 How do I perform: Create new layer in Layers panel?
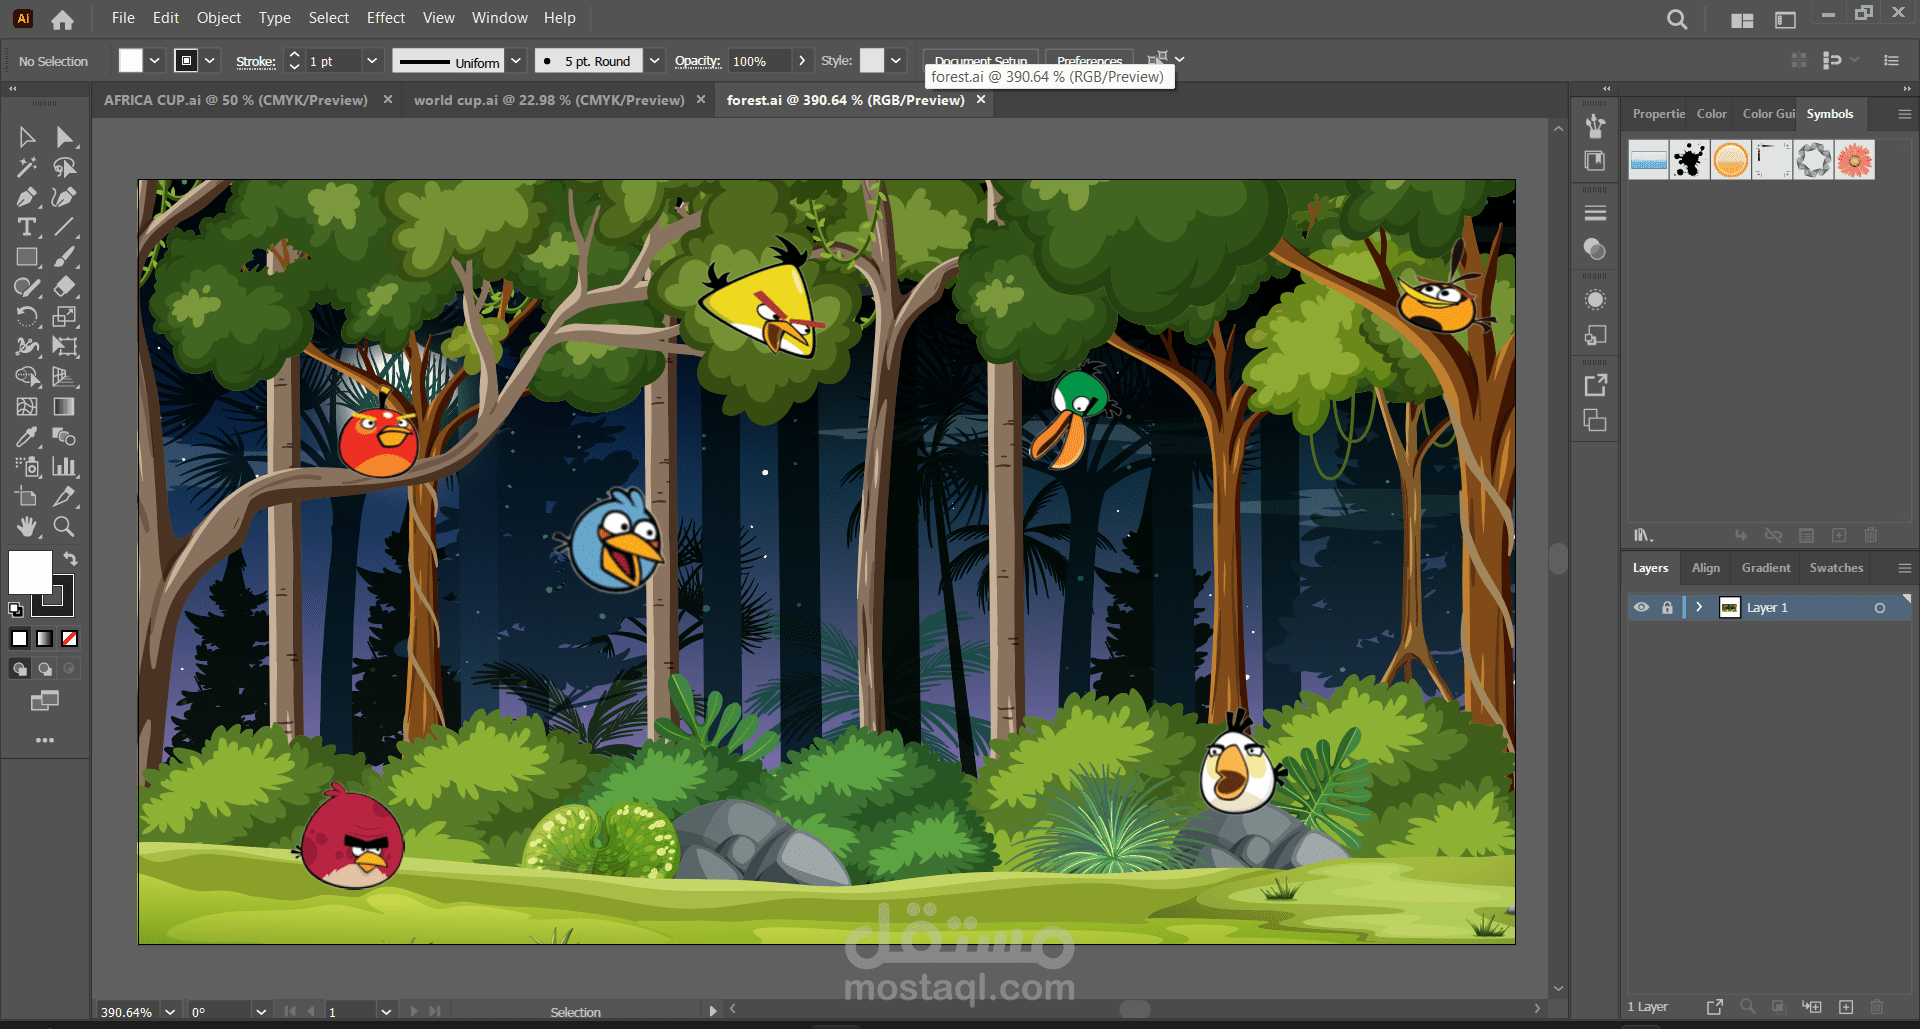click(x=1846, y=1007)
